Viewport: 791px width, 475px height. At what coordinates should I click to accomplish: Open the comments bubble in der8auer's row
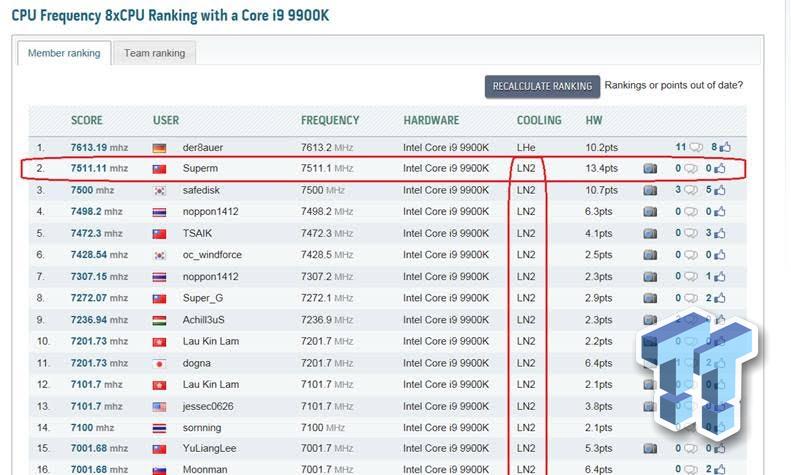[x=696, y=147]
